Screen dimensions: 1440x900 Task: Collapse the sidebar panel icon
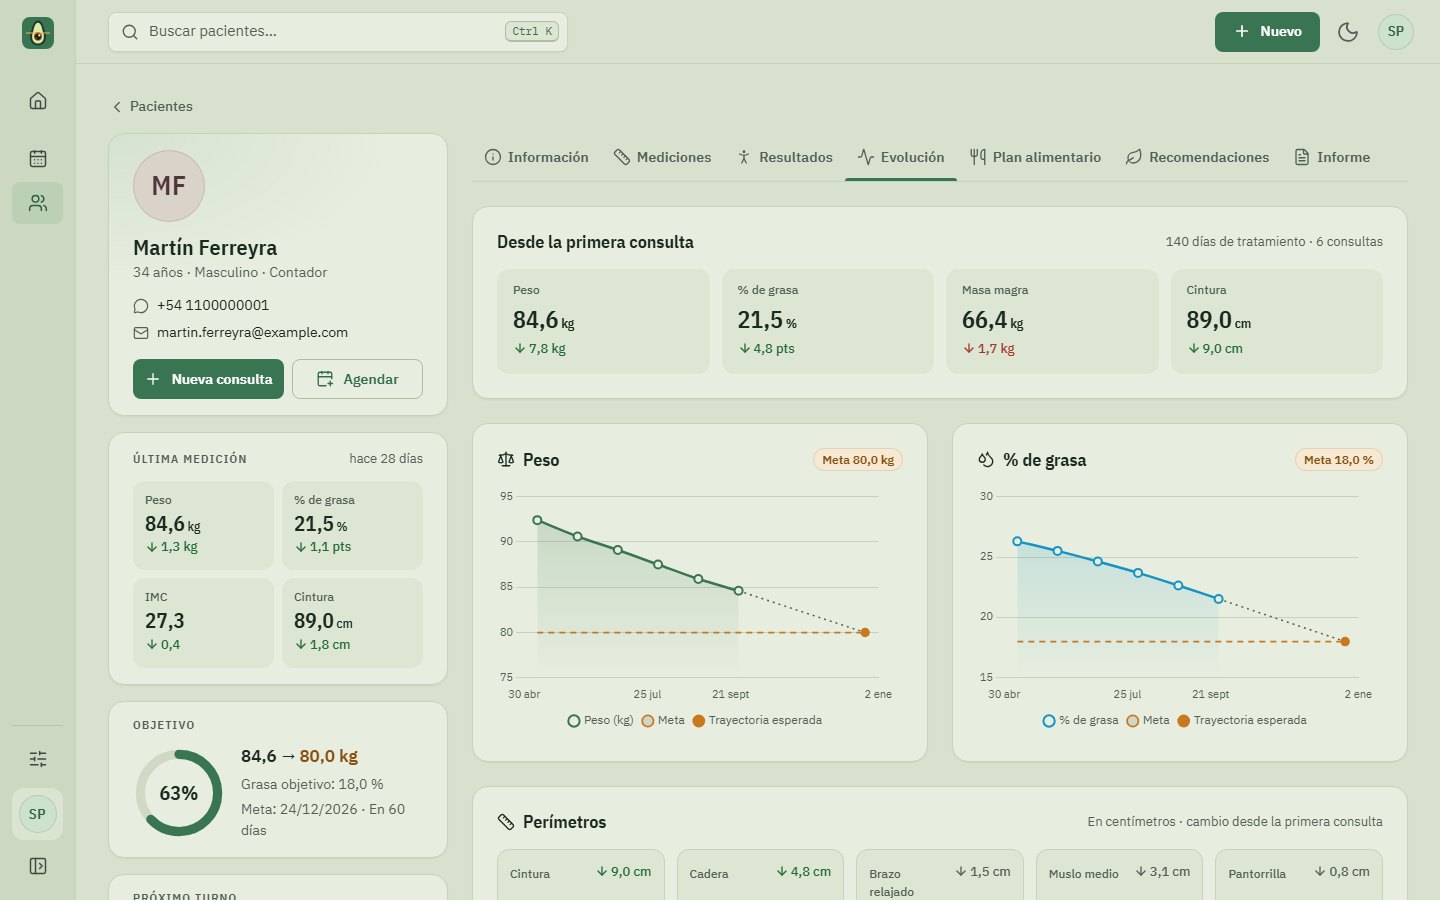[x=38, y=866]
